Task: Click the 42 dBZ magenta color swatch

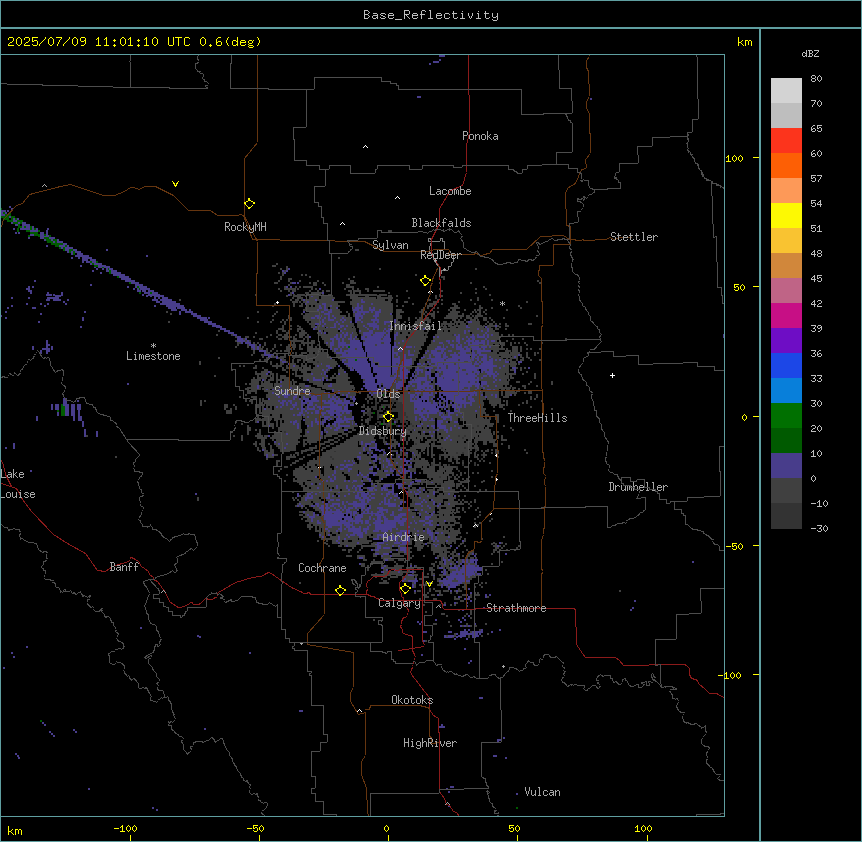Action: (786, 315)
